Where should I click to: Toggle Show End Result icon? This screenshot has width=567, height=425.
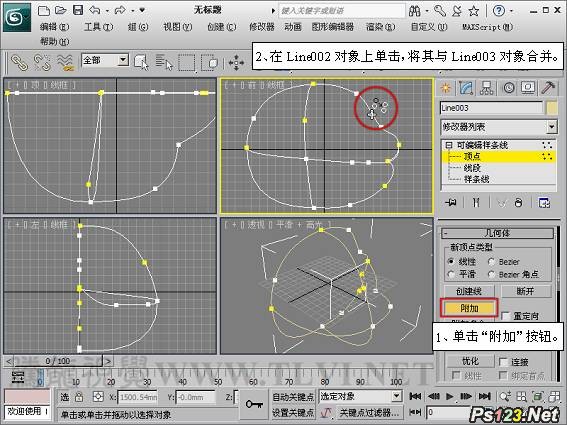tap(476, 203)
